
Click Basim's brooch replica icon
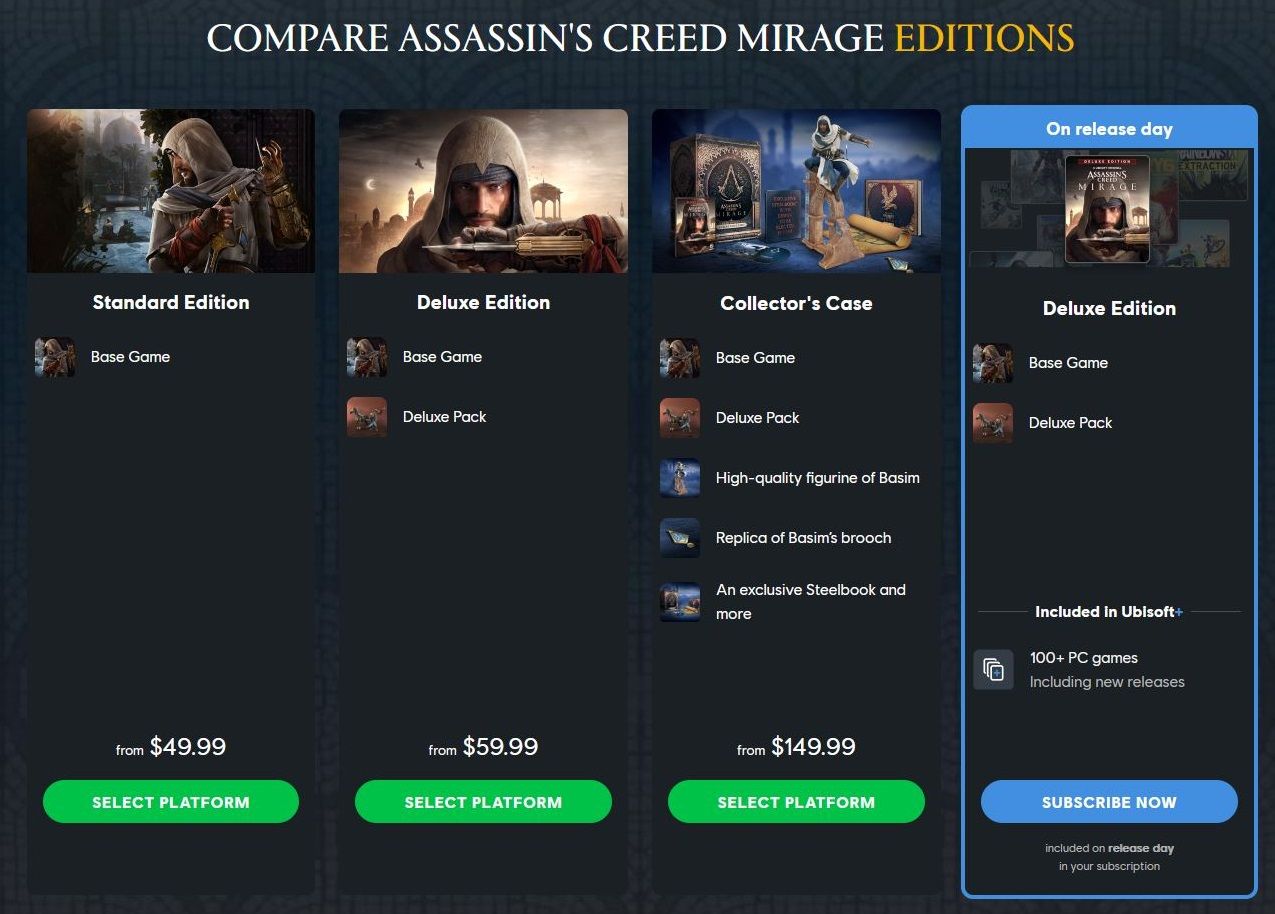click(680, 538)
